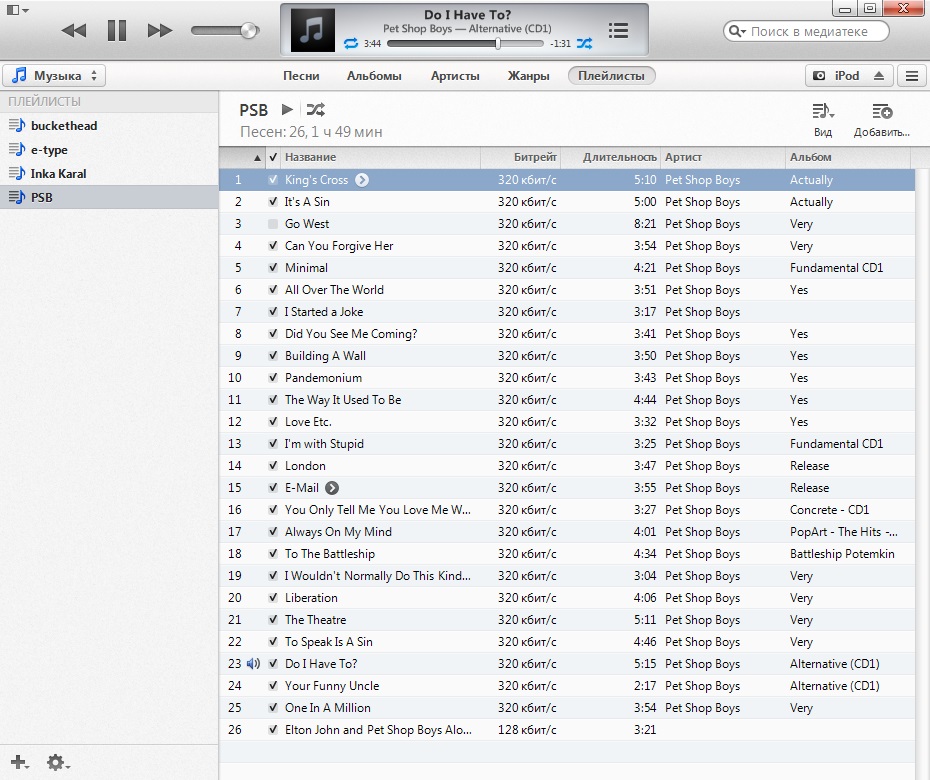Skip to the next track
This screenshot has width=930, height=780.
160,30
